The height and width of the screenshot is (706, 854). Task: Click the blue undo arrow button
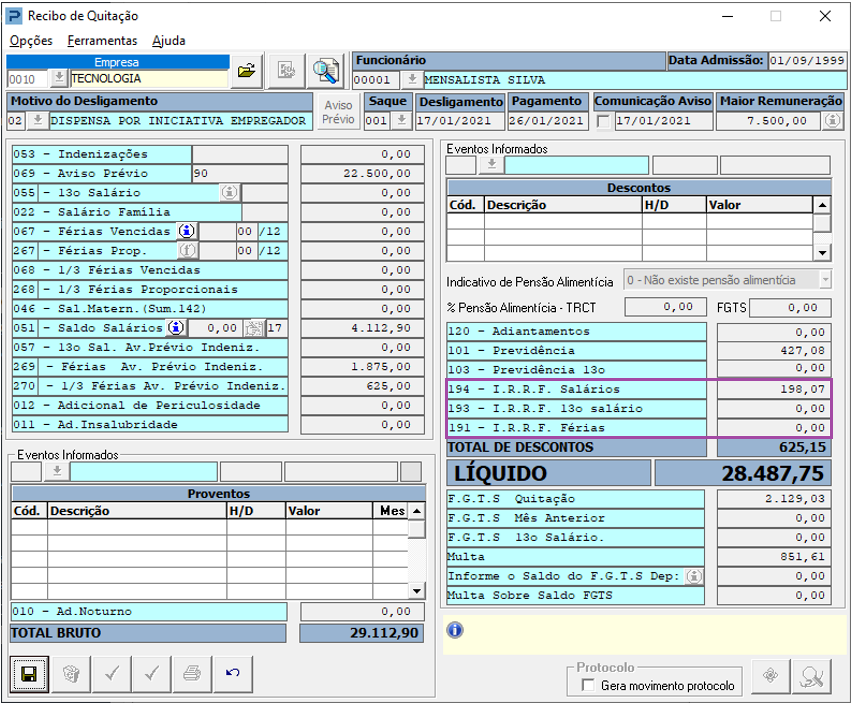[233, 674]
